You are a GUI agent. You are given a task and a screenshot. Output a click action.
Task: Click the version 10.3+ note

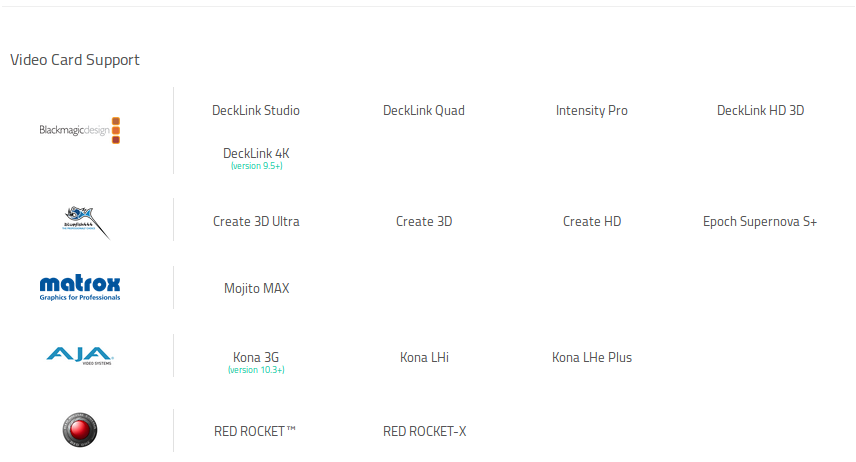pyautogui.click(x=256, y=370)
